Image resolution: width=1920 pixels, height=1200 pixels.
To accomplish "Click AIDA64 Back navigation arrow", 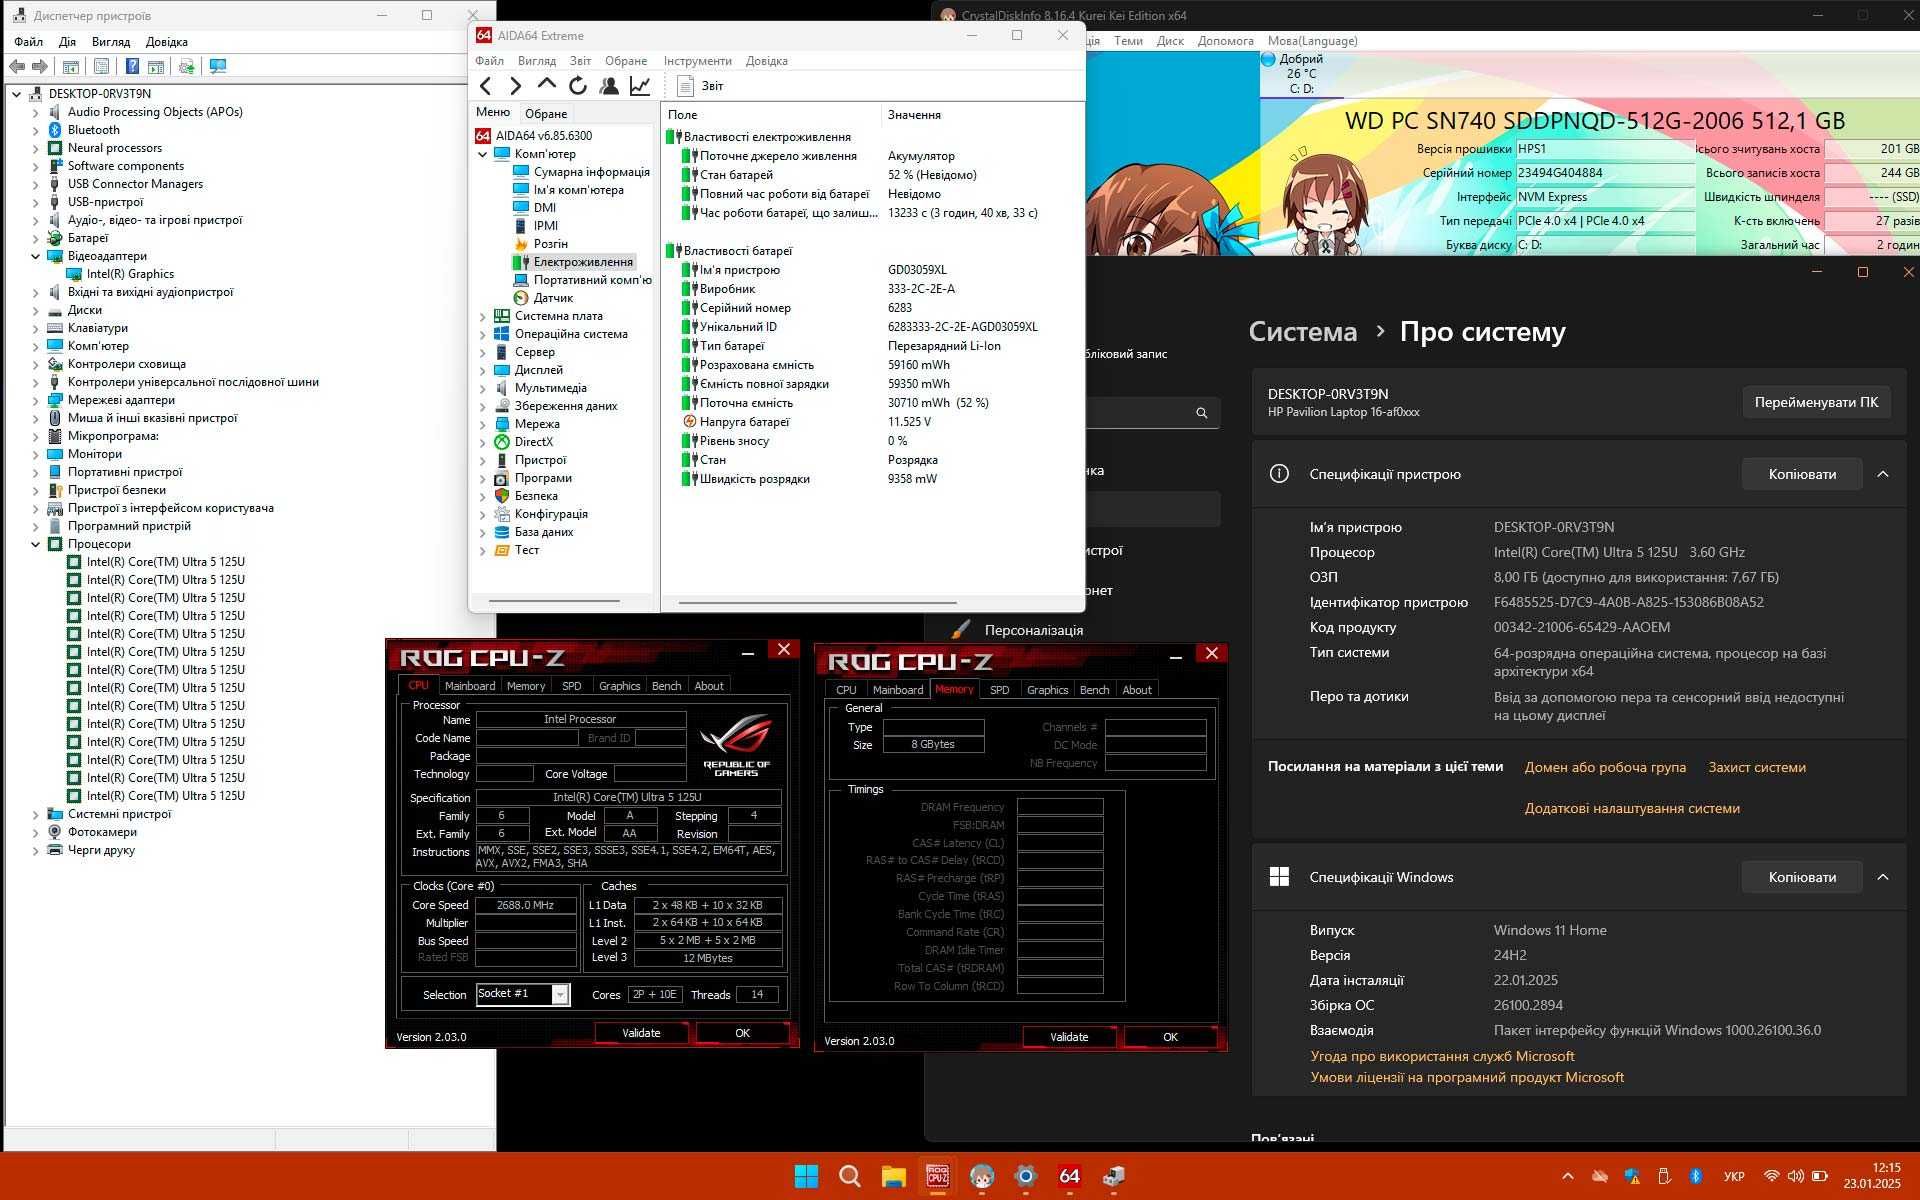I will pyautogui.click(x=486, y=86).
